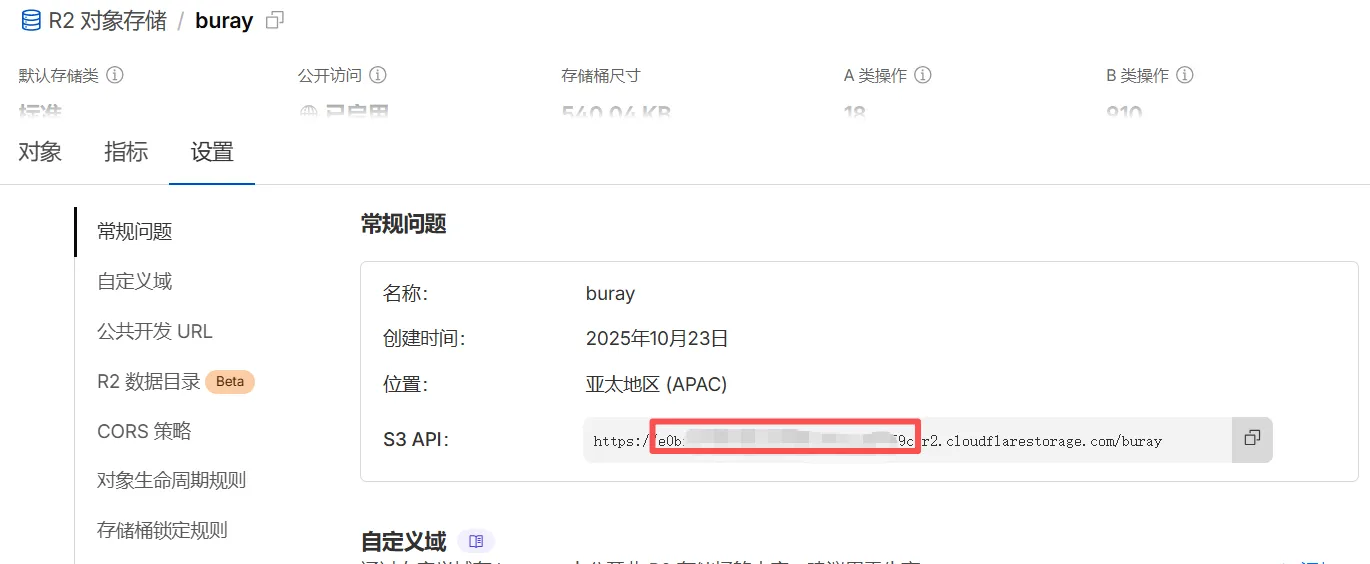Screen dimensions: 1370x564
Task: Click the 位置: label
Action: 405,385
